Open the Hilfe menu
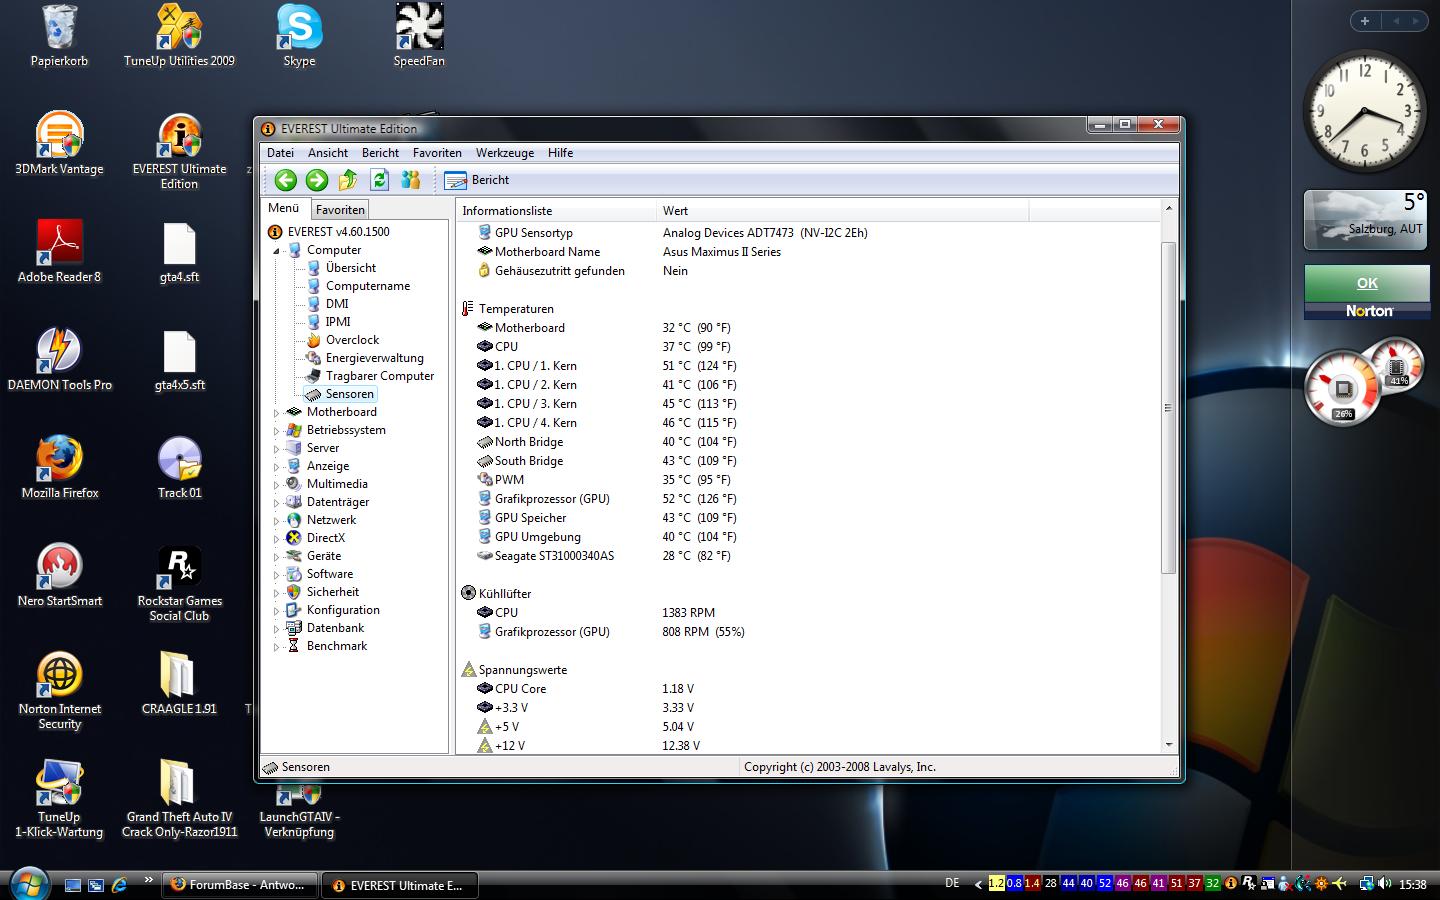1440x900 pixels. tap(561, 153)
